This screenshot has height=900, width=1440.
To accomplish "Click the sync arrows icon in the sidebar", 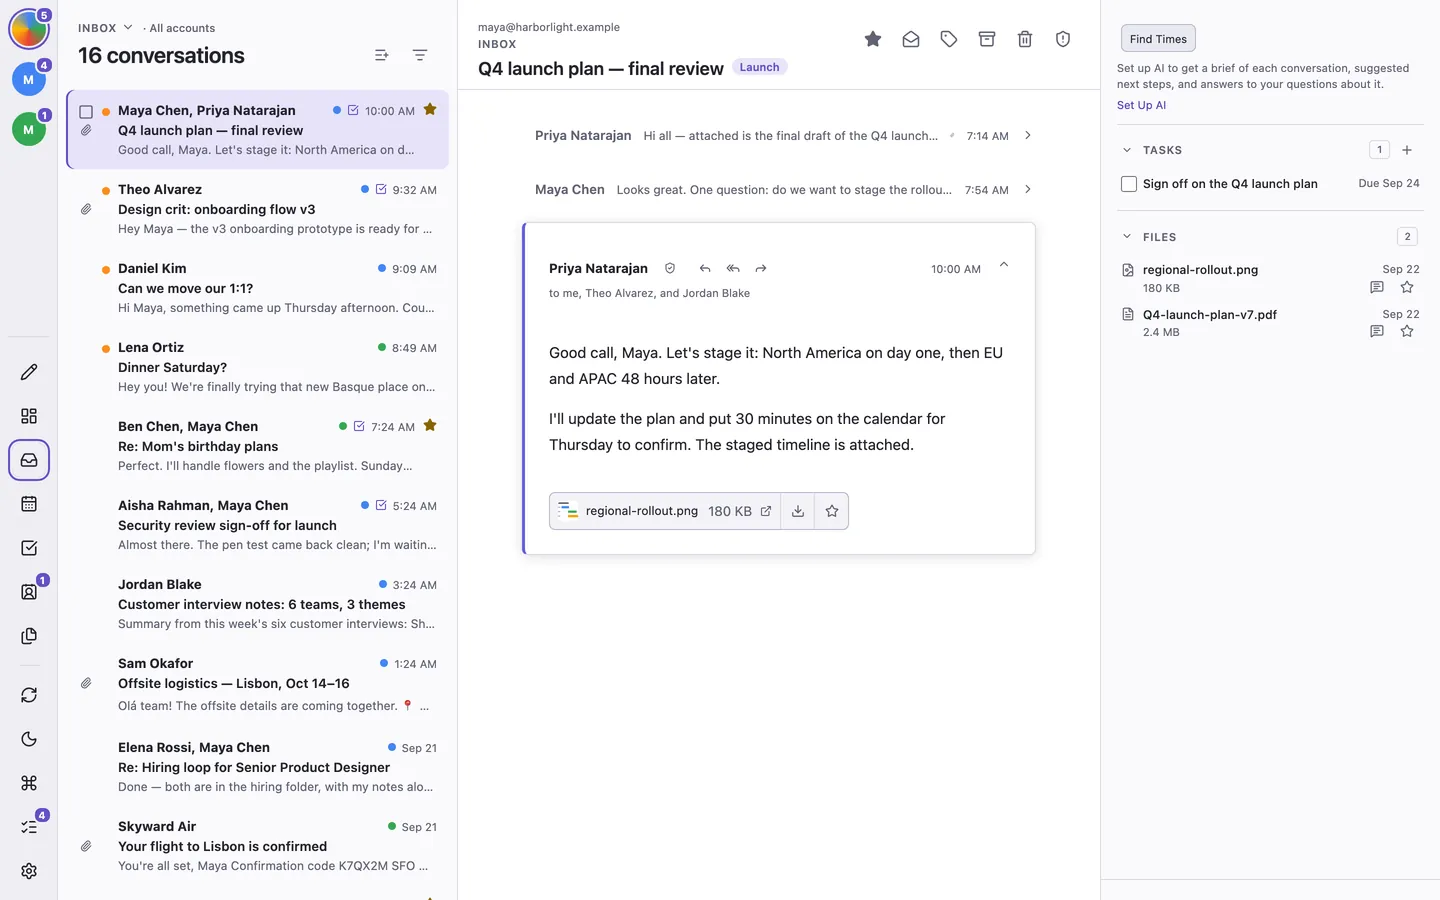I will (x=29, y=695).
